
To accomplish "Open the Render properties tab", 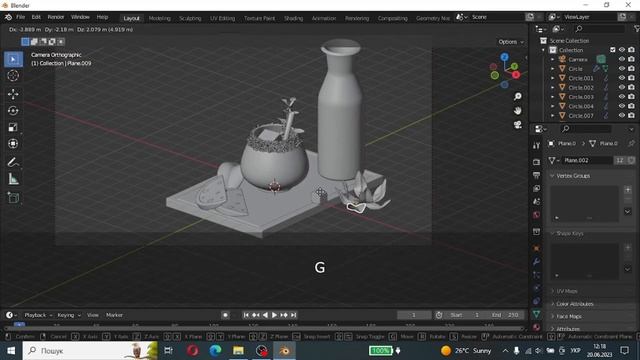I will tap(536, 162).
